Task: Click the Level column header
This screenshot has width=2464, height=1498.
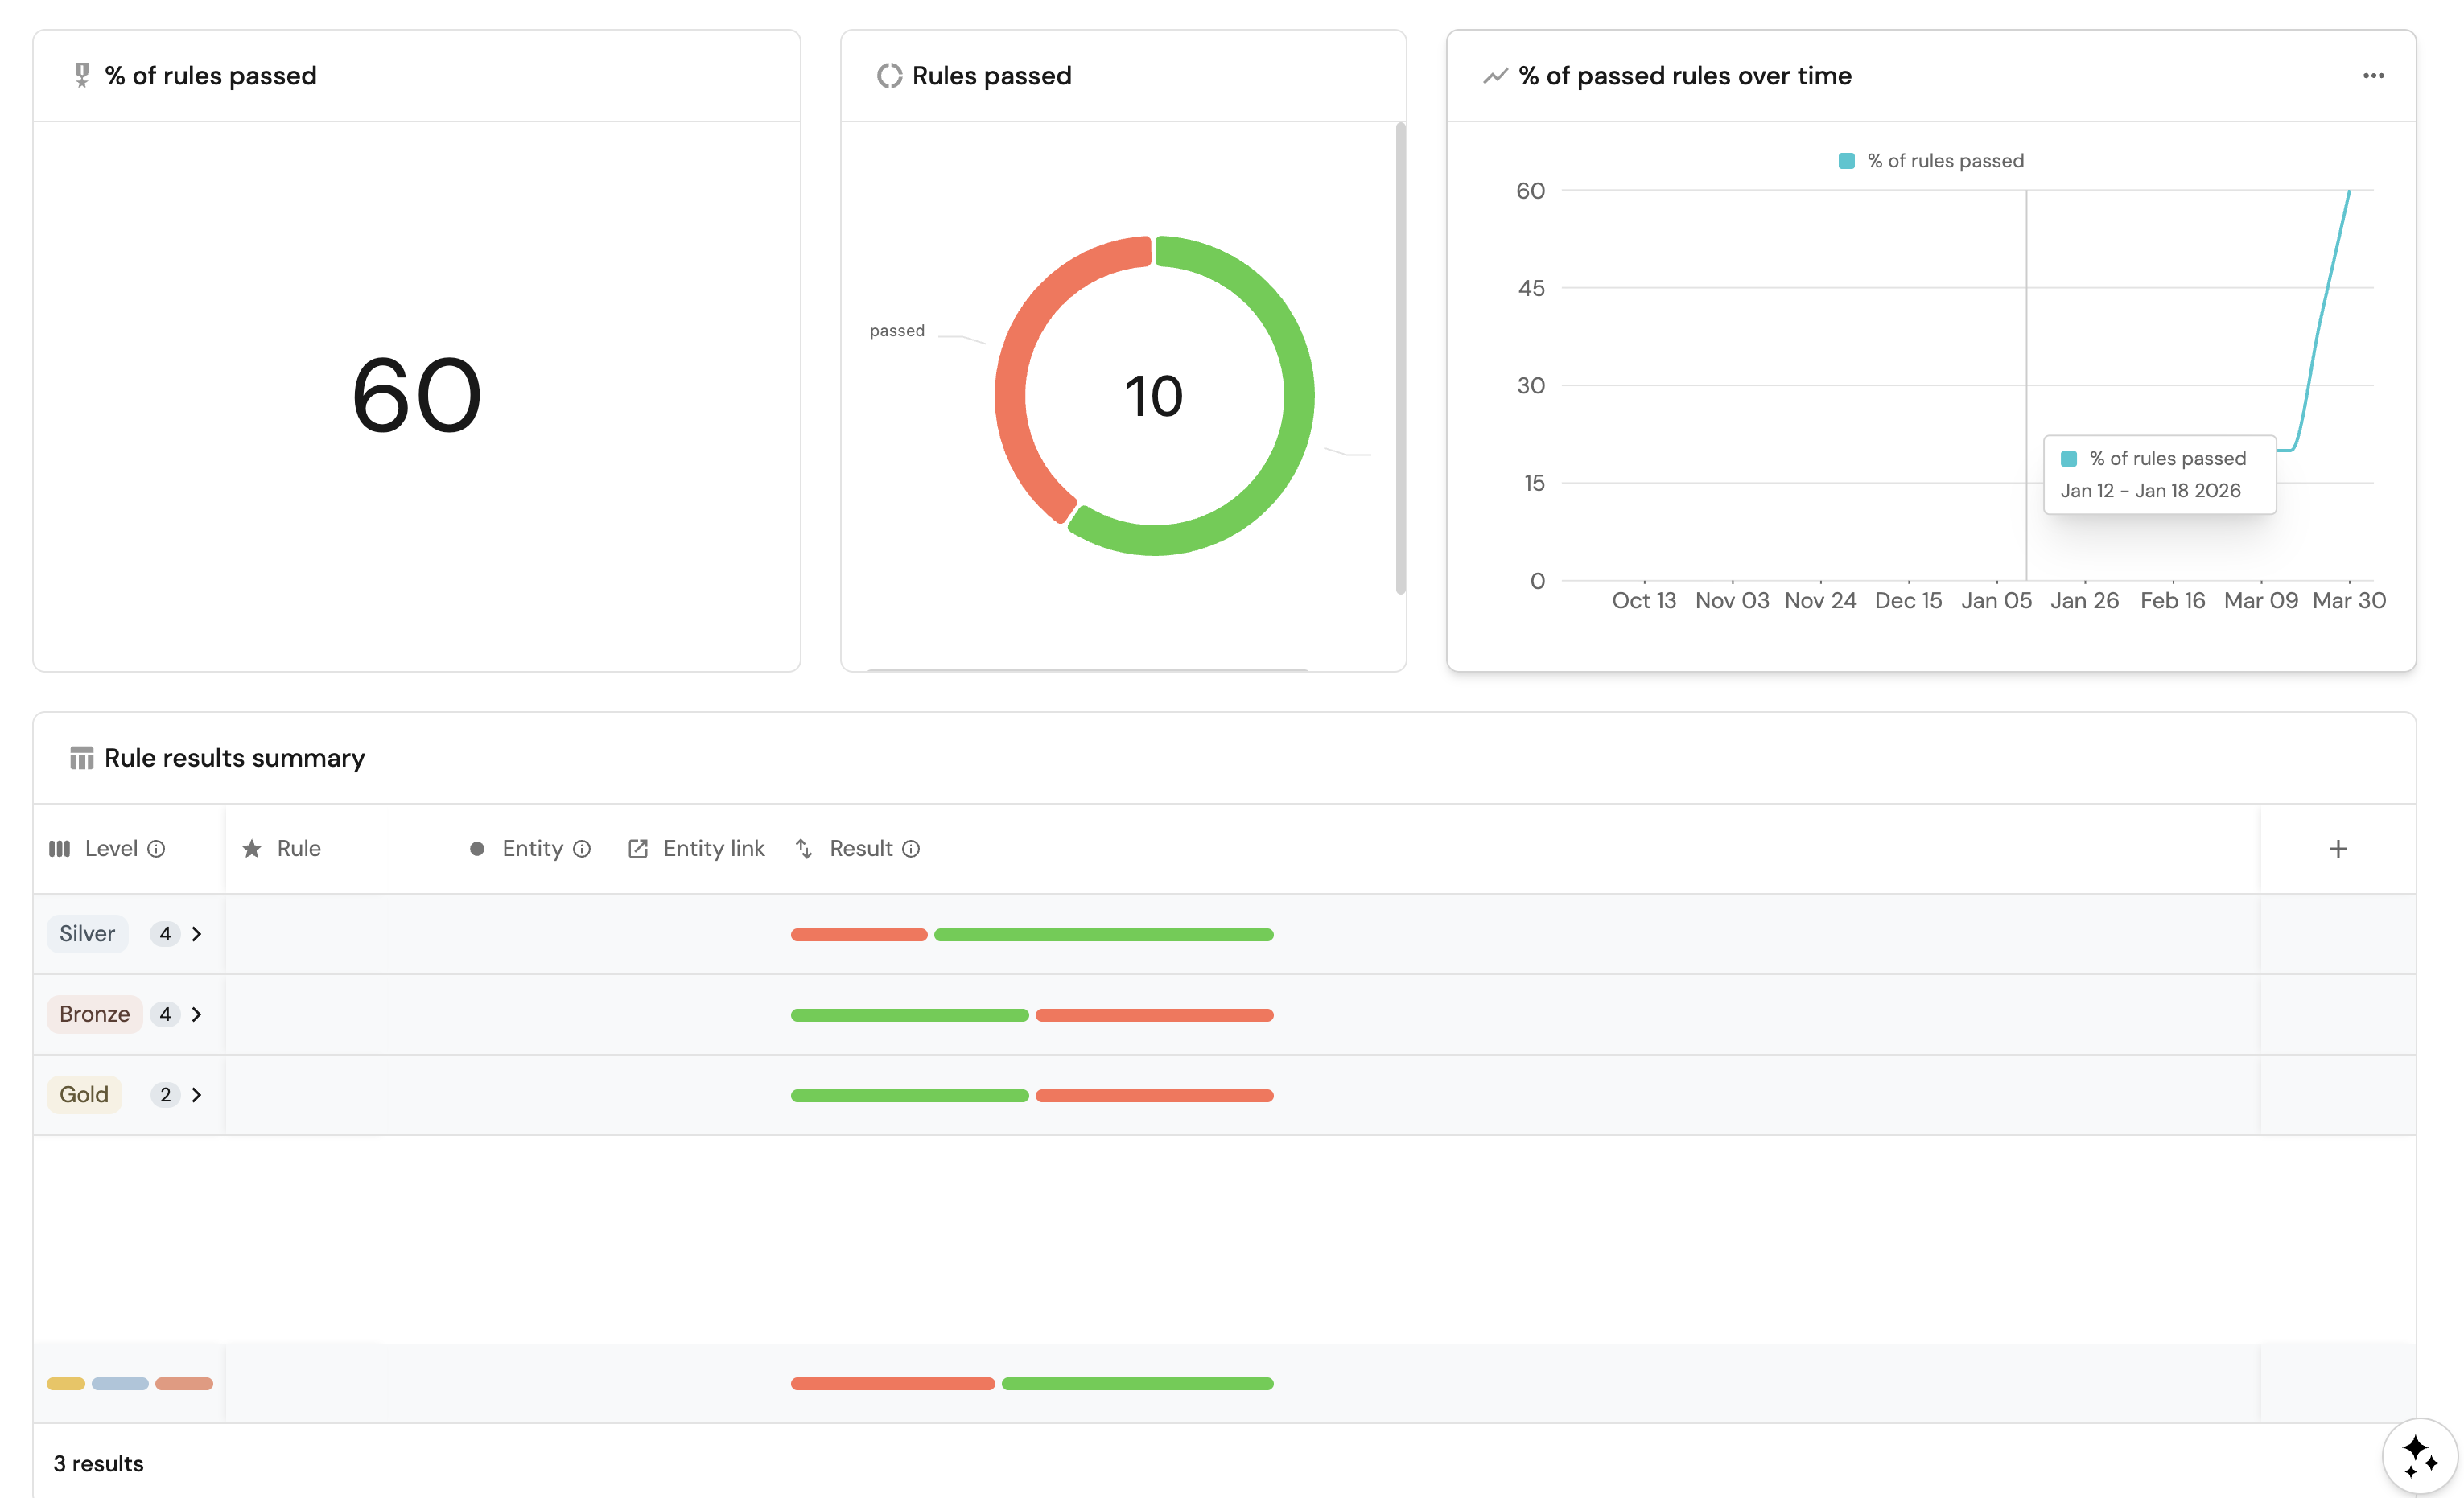Action: pyautogui.click(x=110, y=849)
